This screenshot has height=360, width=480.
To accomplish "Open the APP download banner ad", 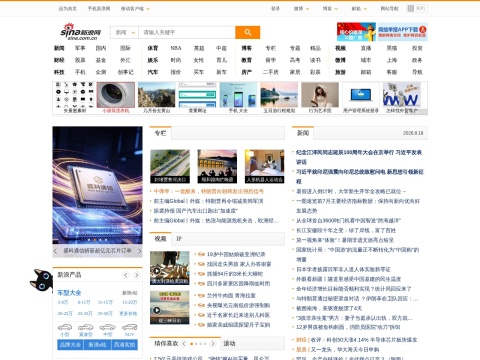I will coord(402,32).
